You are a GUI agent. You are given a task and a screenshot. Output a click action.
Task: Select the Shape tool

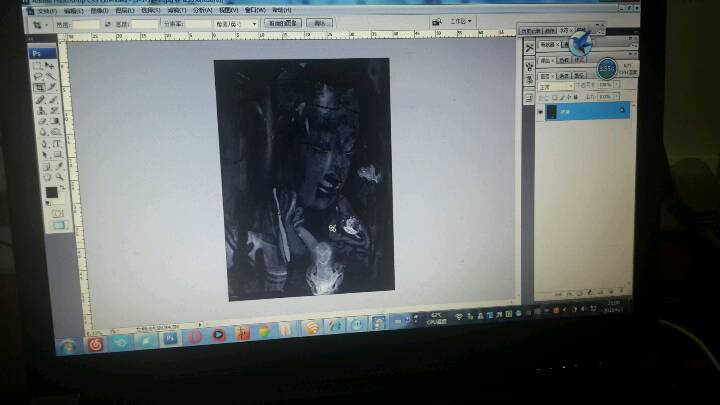click(x=58, y=155)
